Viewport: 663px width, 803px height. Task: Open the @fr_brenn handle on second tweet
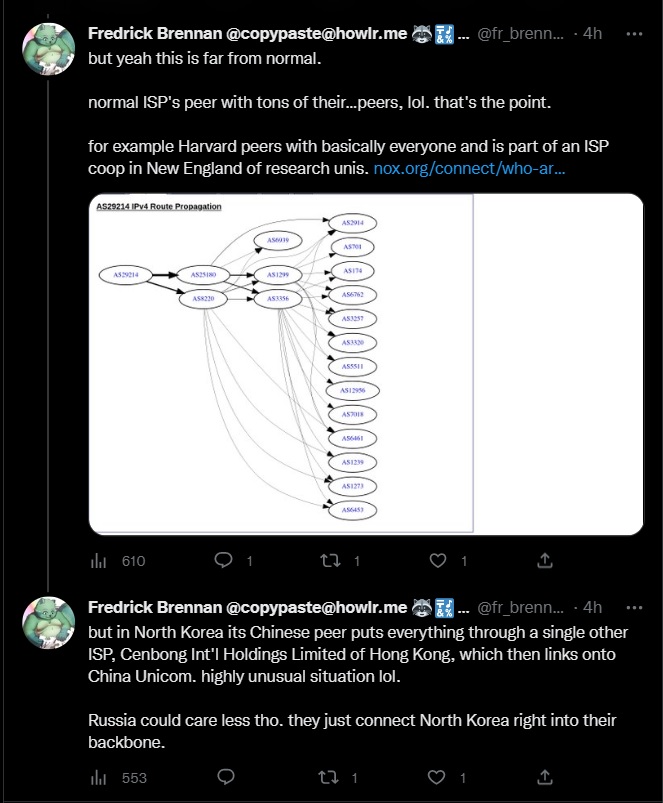(x=521, y=608)
